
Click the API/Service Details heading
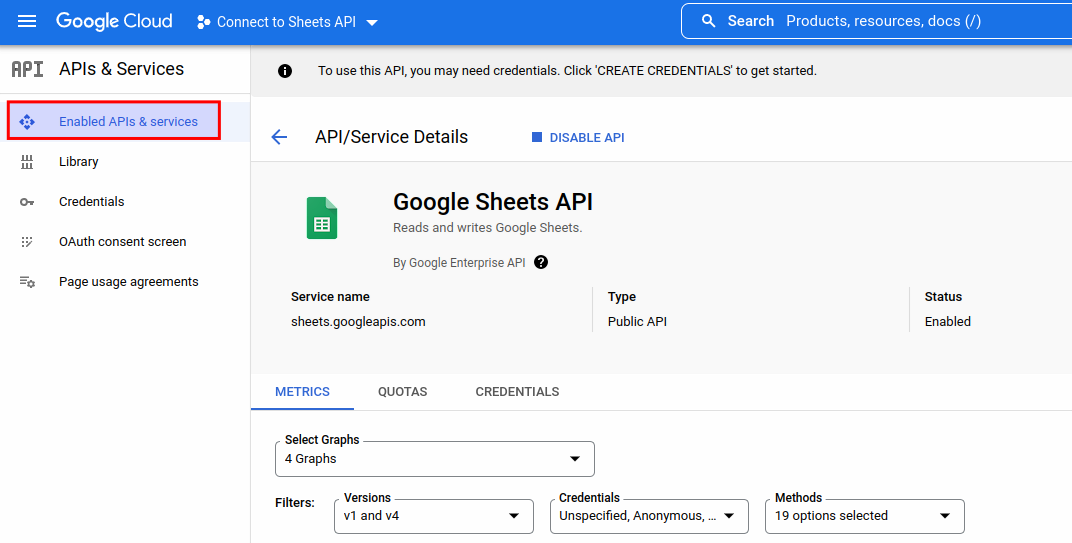[392, 137]
